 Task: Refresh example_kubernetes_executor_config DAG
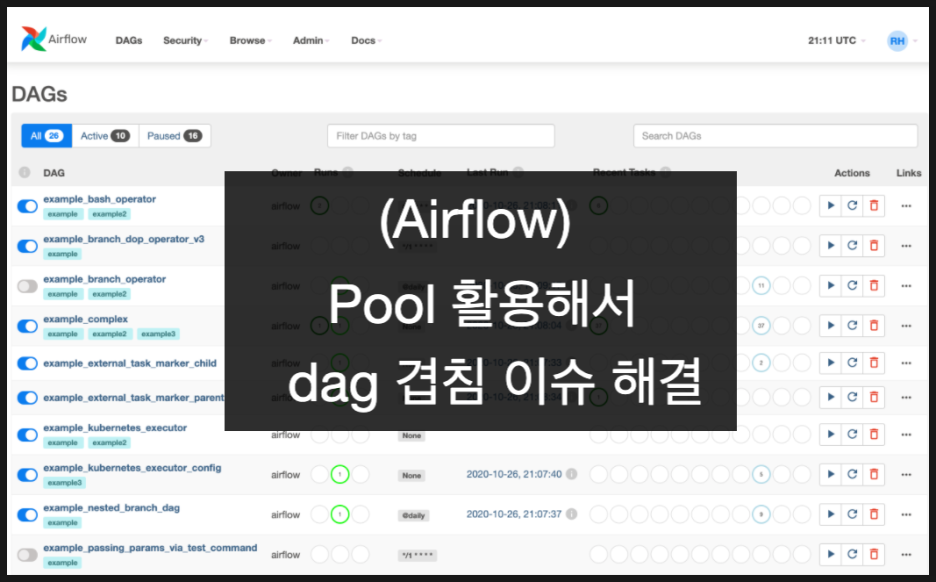click(x=852, y=475)
